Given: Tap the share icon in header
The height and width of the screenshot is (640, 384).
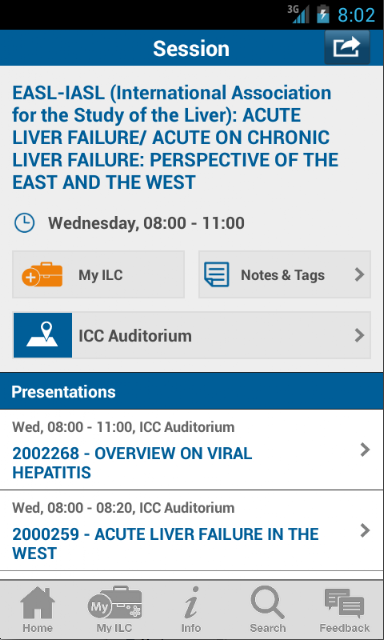Looking at the screenshot, I should click(347, 48).
